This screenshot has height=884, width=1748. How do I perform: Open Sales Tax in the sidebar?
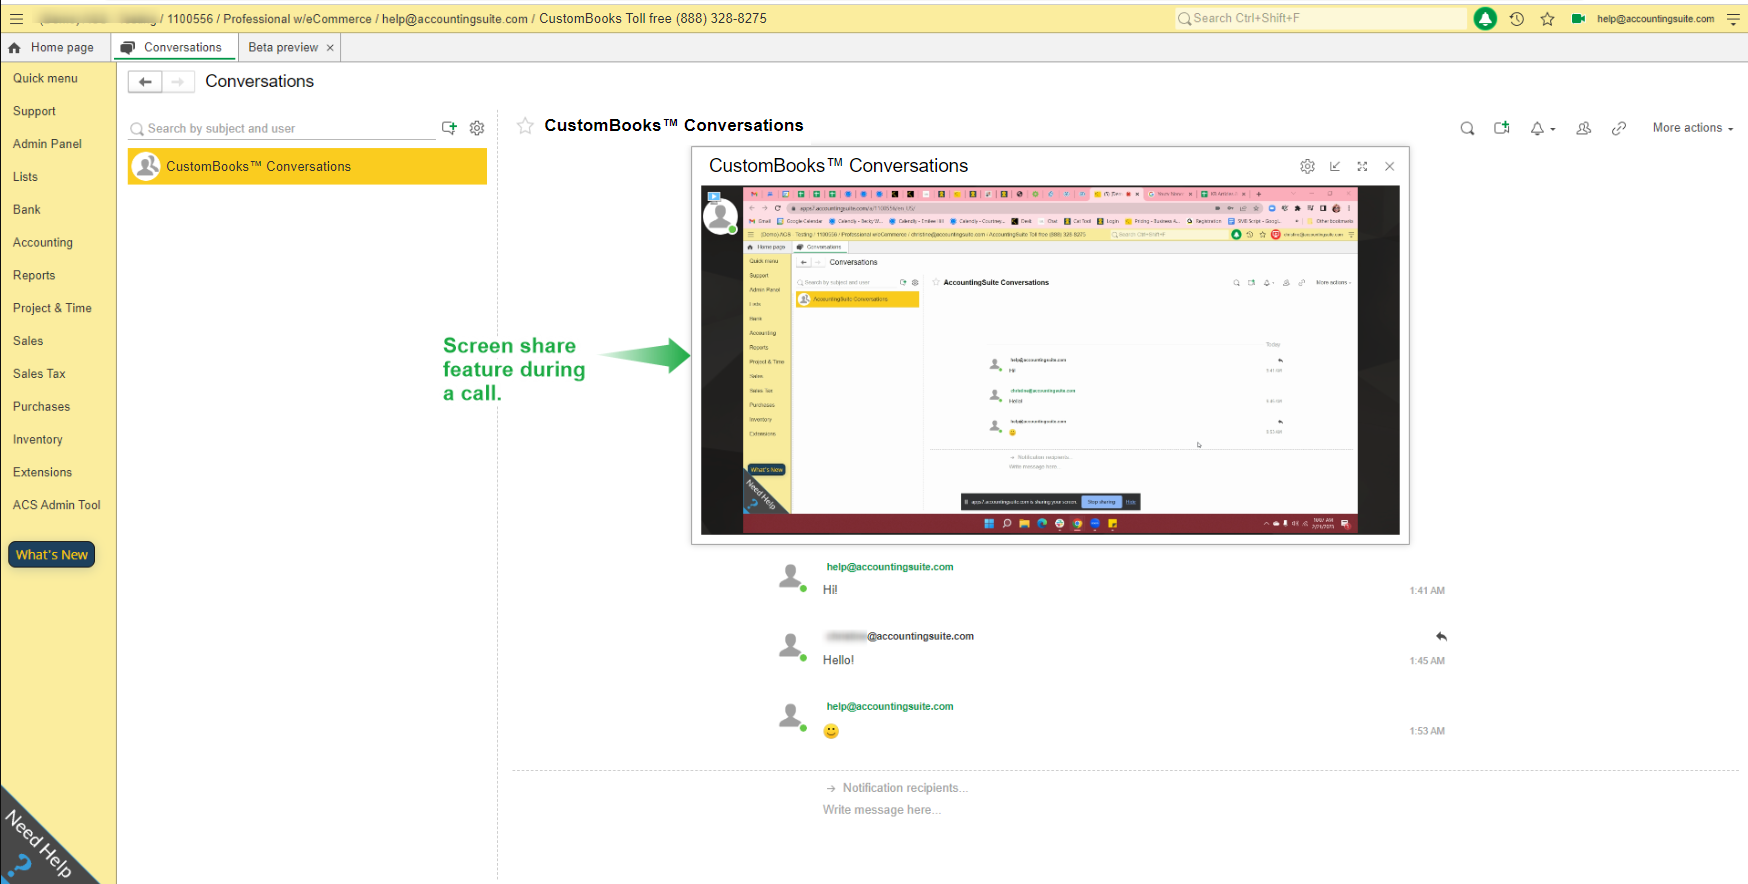tap(39, 374)
